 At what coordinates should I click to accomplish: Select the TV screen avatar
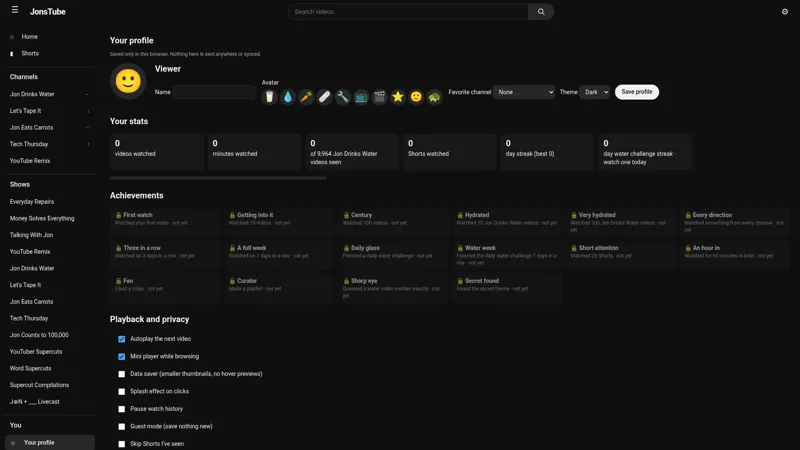pos(361,97)
